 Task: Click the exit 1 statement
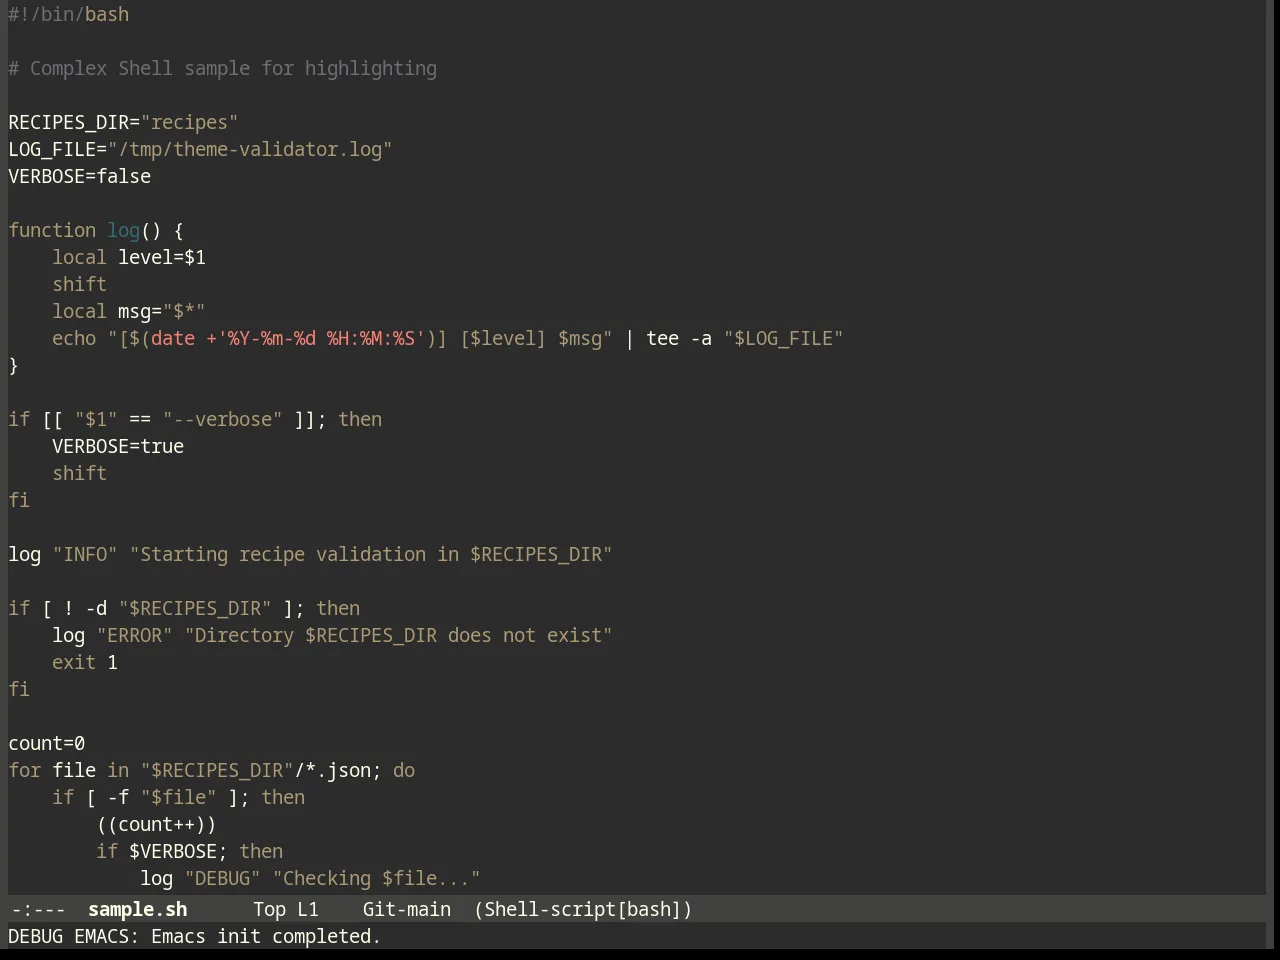click(x=85, y=662)
